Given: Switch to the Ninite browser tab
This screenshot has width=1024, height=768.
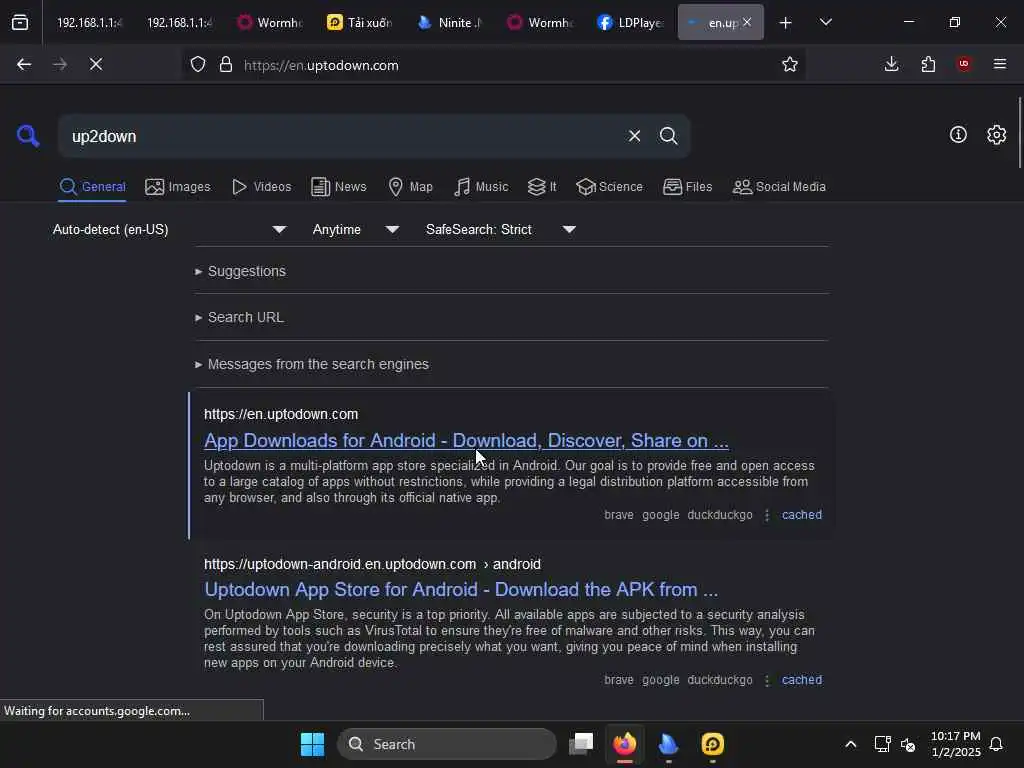Looking at the screenshot, I should (451, 23).
